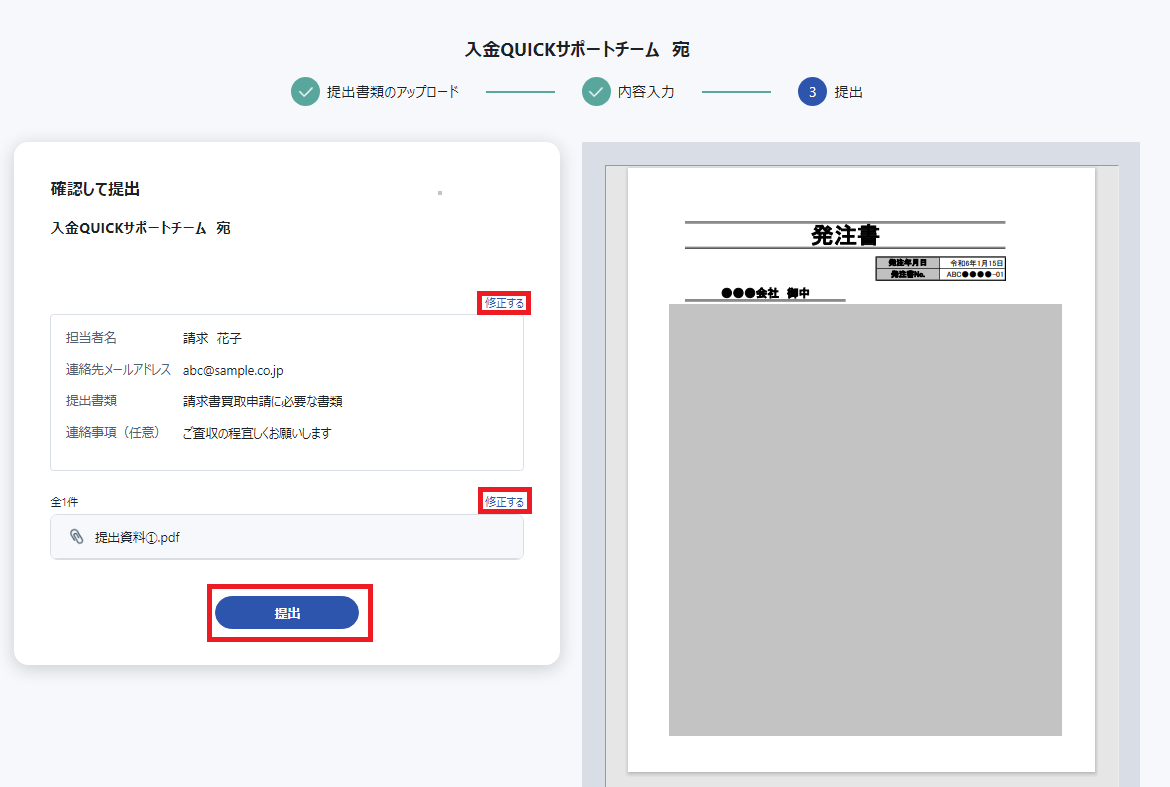
Task: Click the text 請求書買取申請に必要な書類
Action: (x=263, y=401)
